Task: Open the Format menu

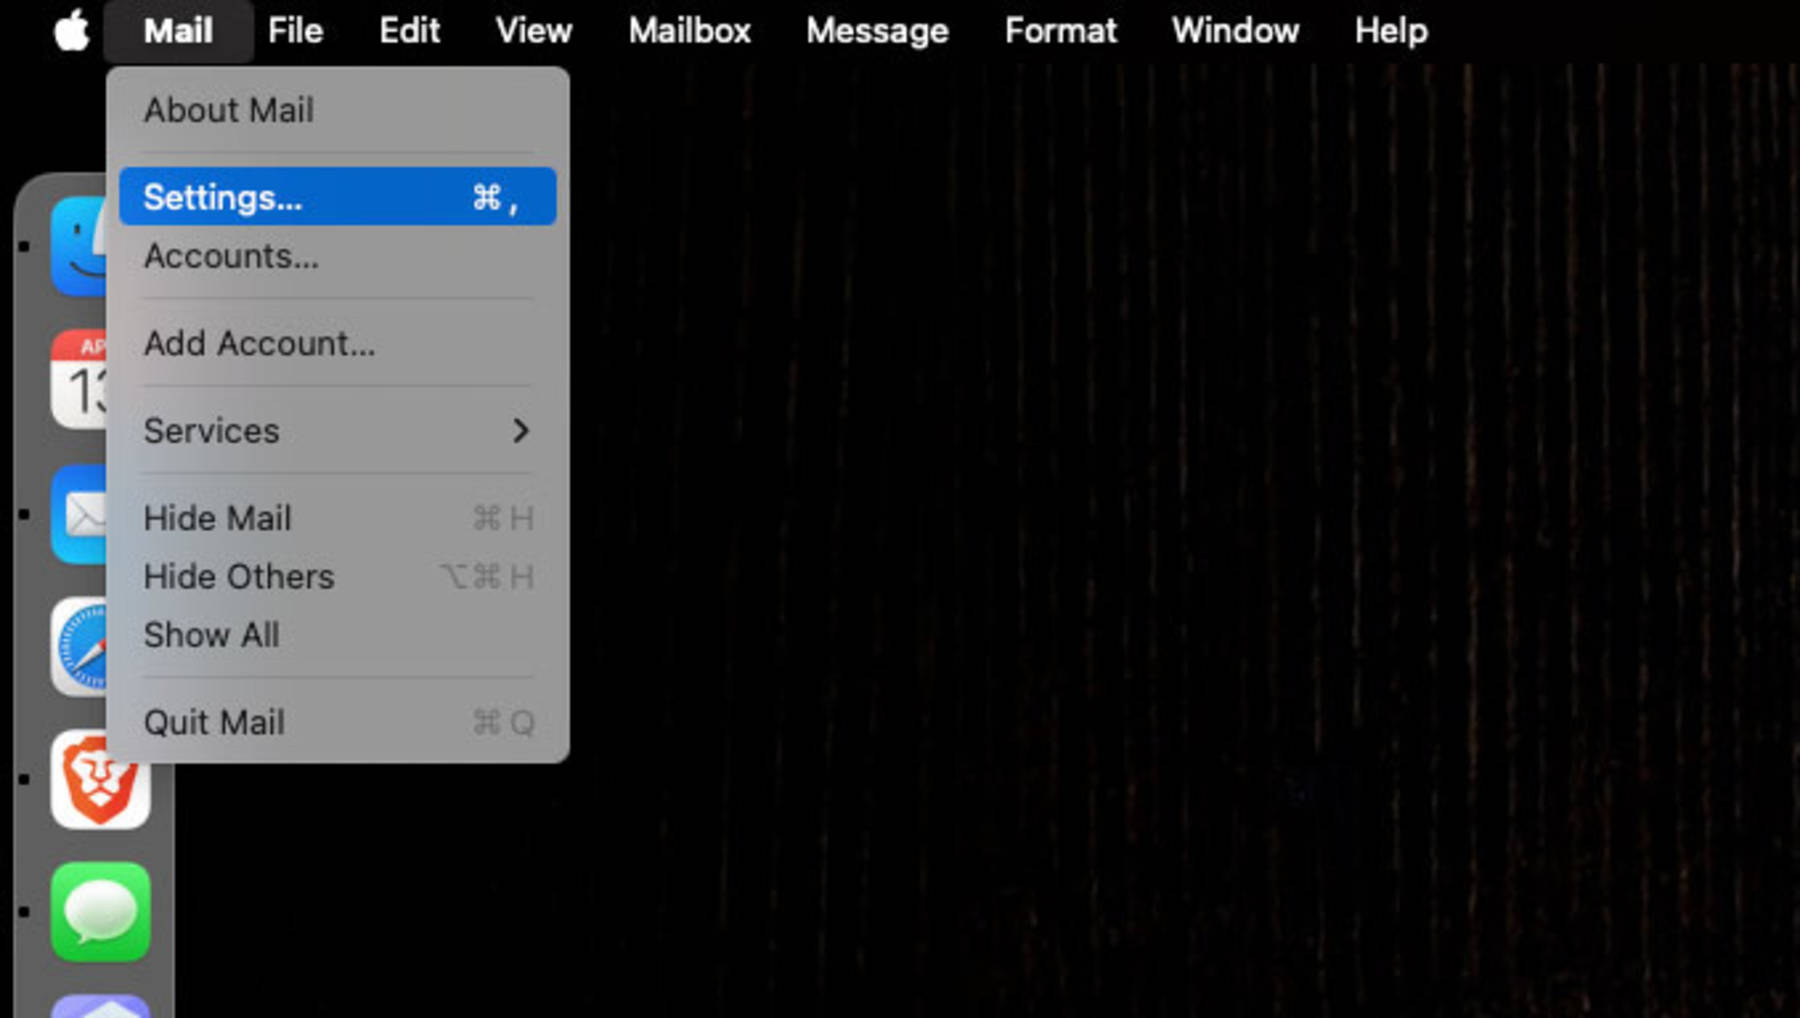Action: click(x=1060, y=31)
